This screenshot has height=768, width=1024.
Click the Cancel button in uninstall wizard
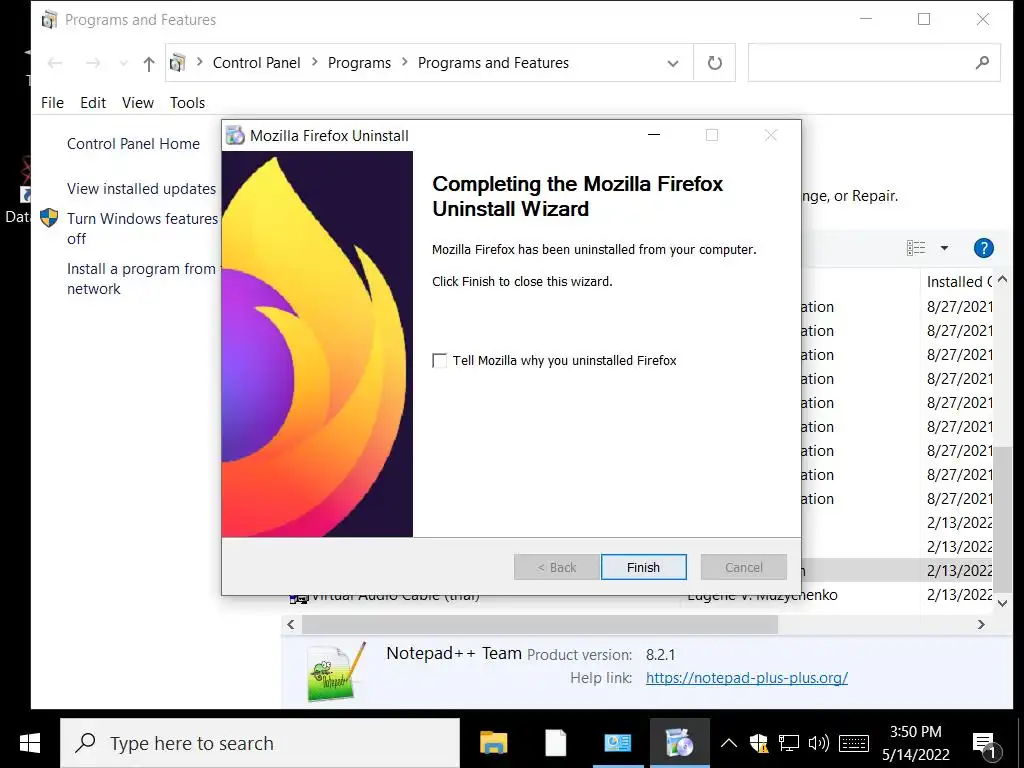[x=743, y=567]
